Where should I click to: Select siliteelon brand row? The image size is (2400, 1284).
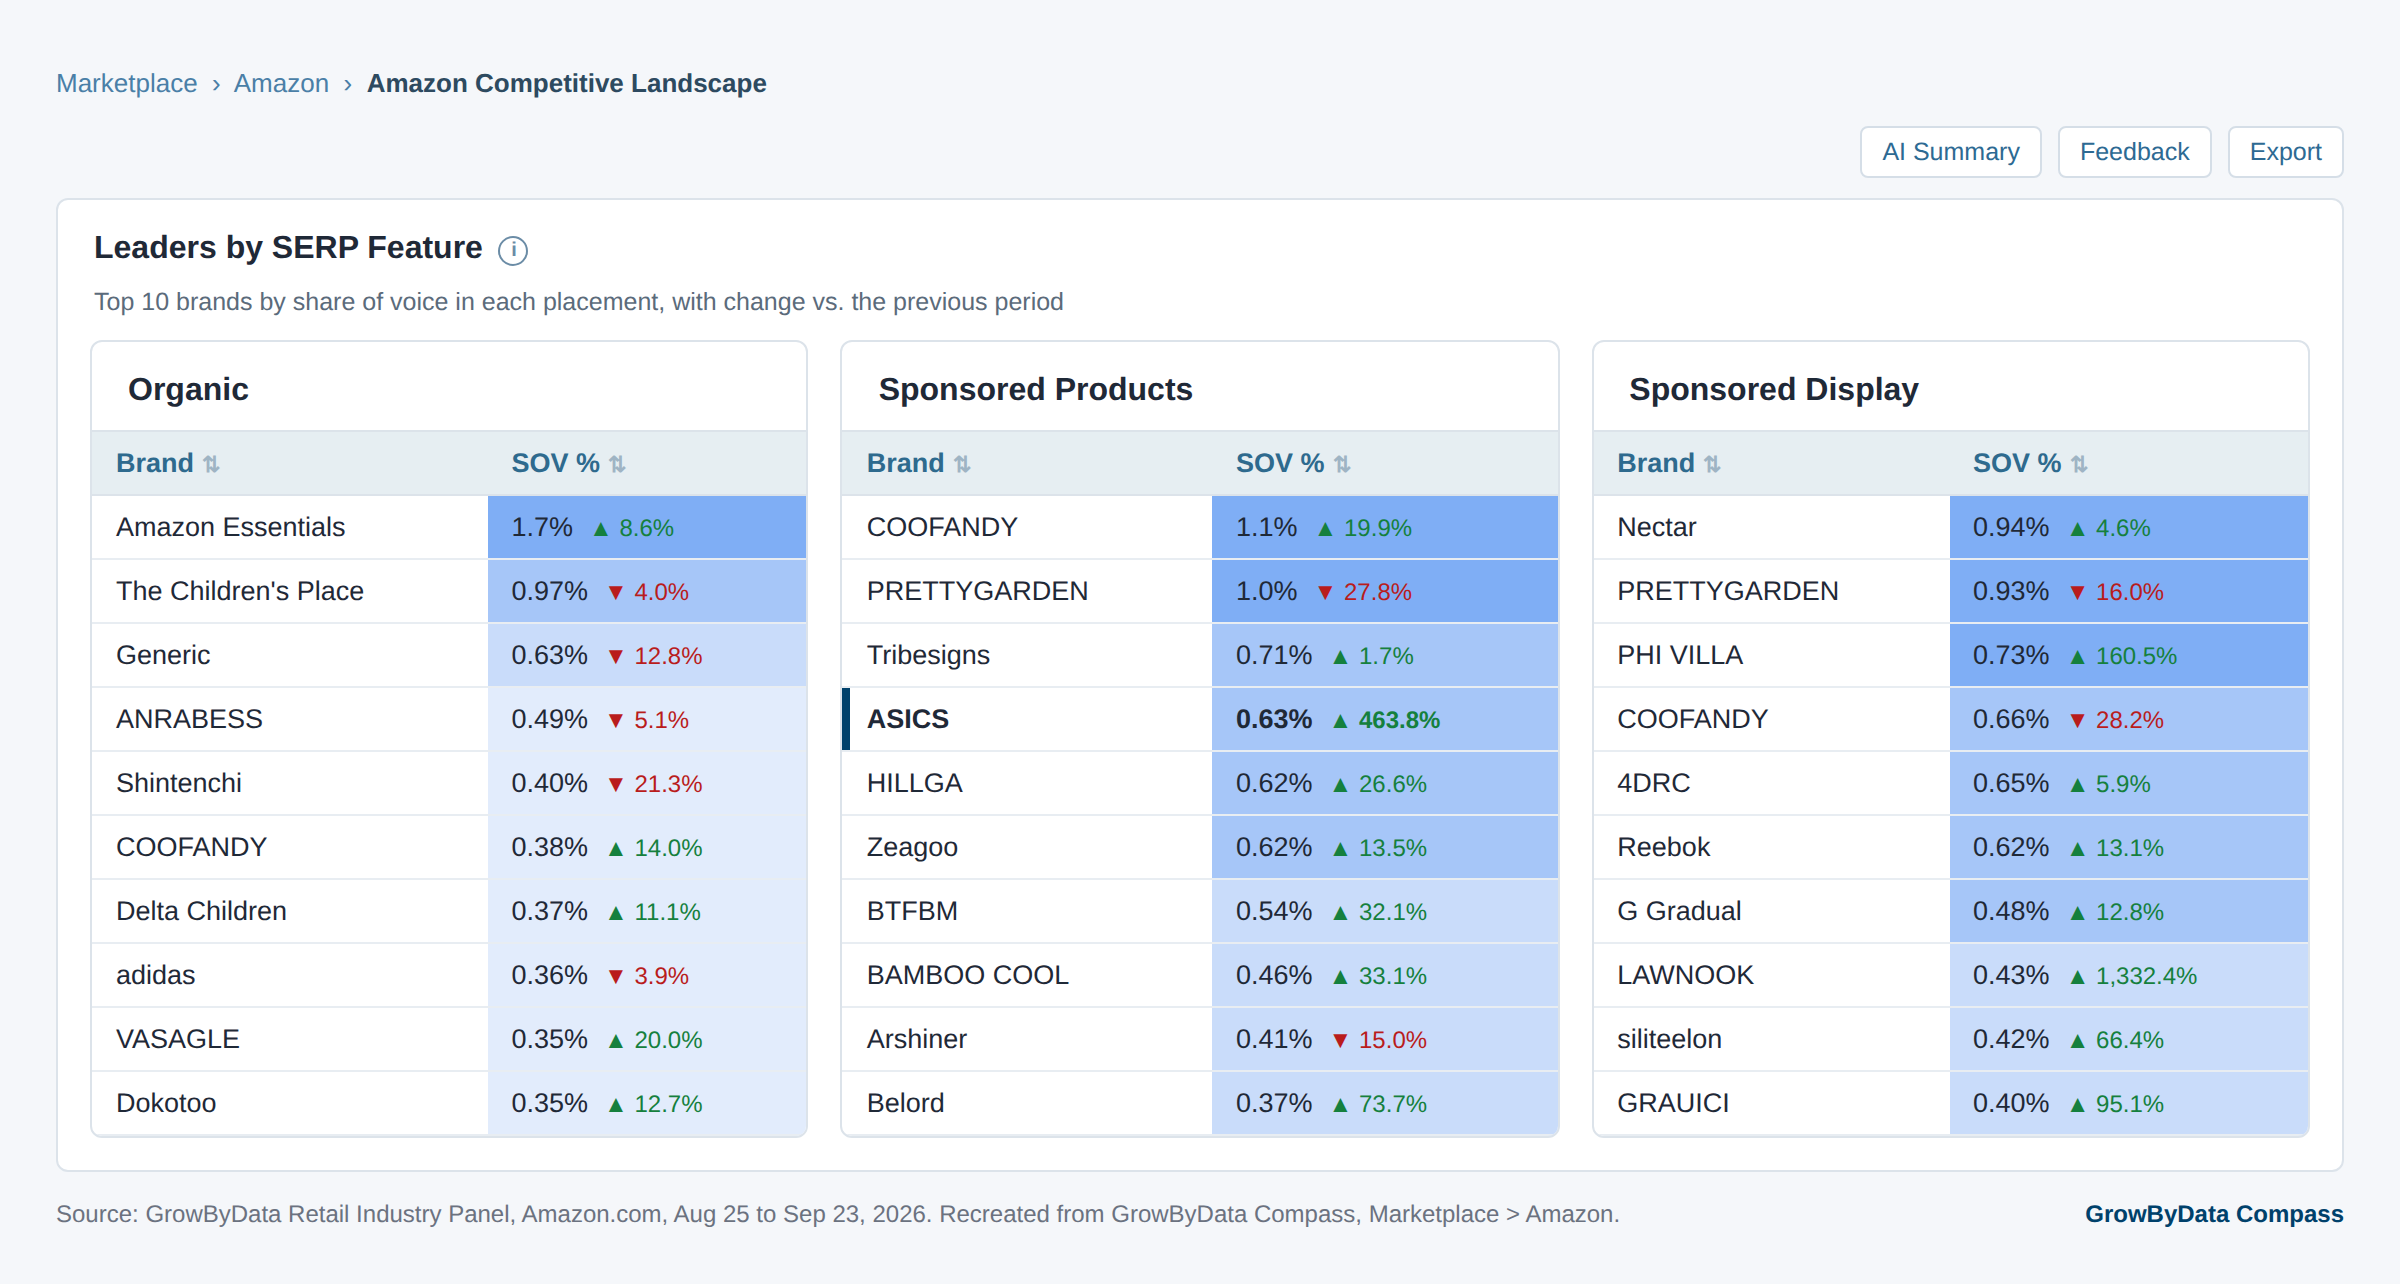coord(1951,1039)
